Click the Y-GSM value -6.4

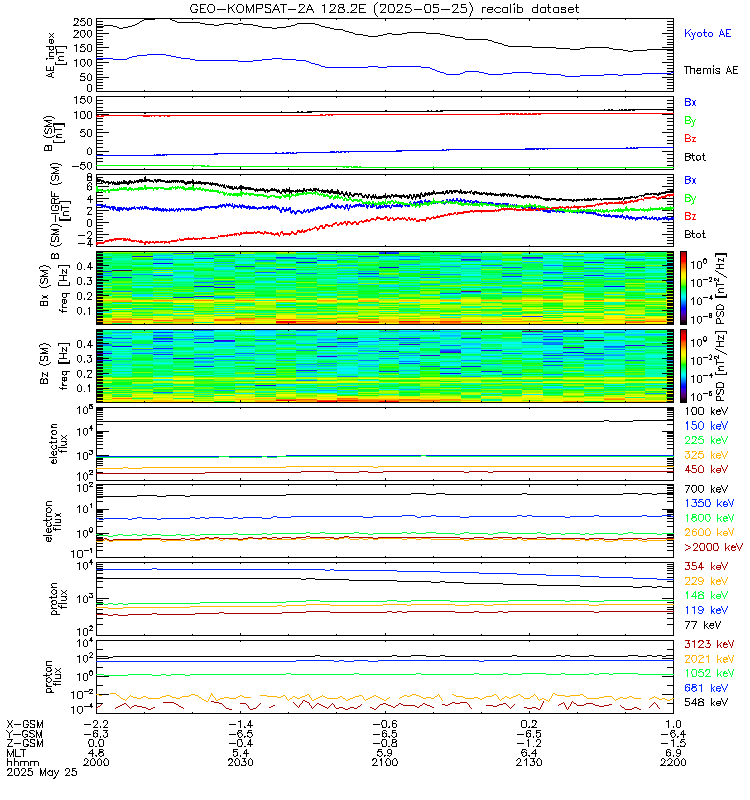click(x=673, y=734)
